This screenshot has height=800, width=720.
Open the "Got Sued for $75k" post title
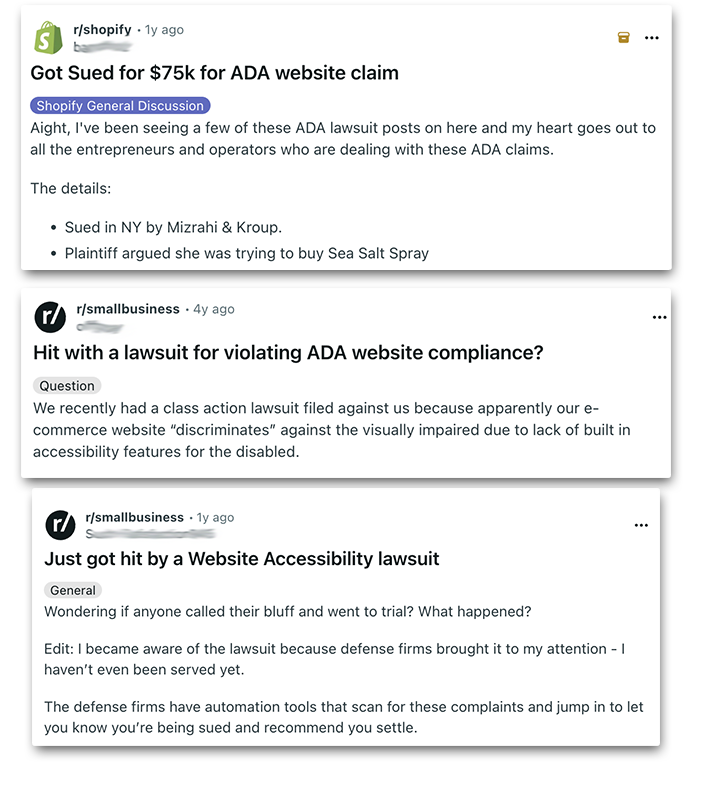click(x=214, y=73)
